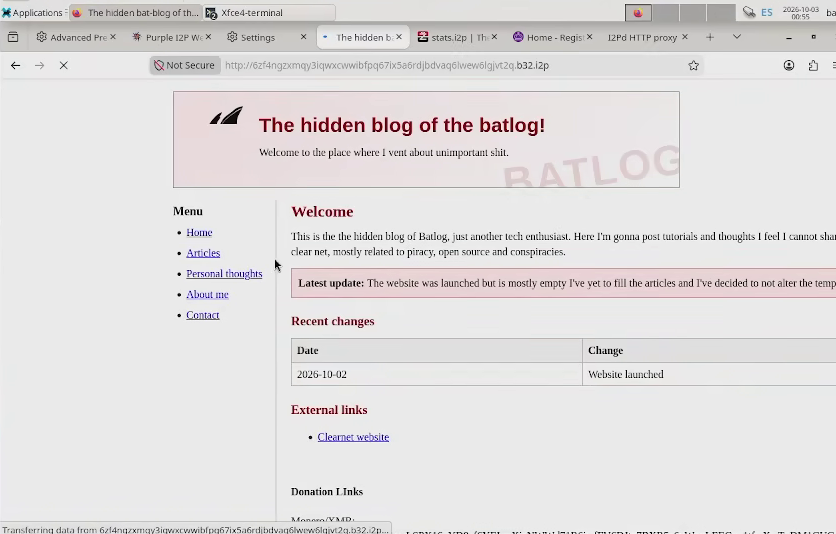
Task: Close the Purple I2P tab
Action: [x=208, y=37]
